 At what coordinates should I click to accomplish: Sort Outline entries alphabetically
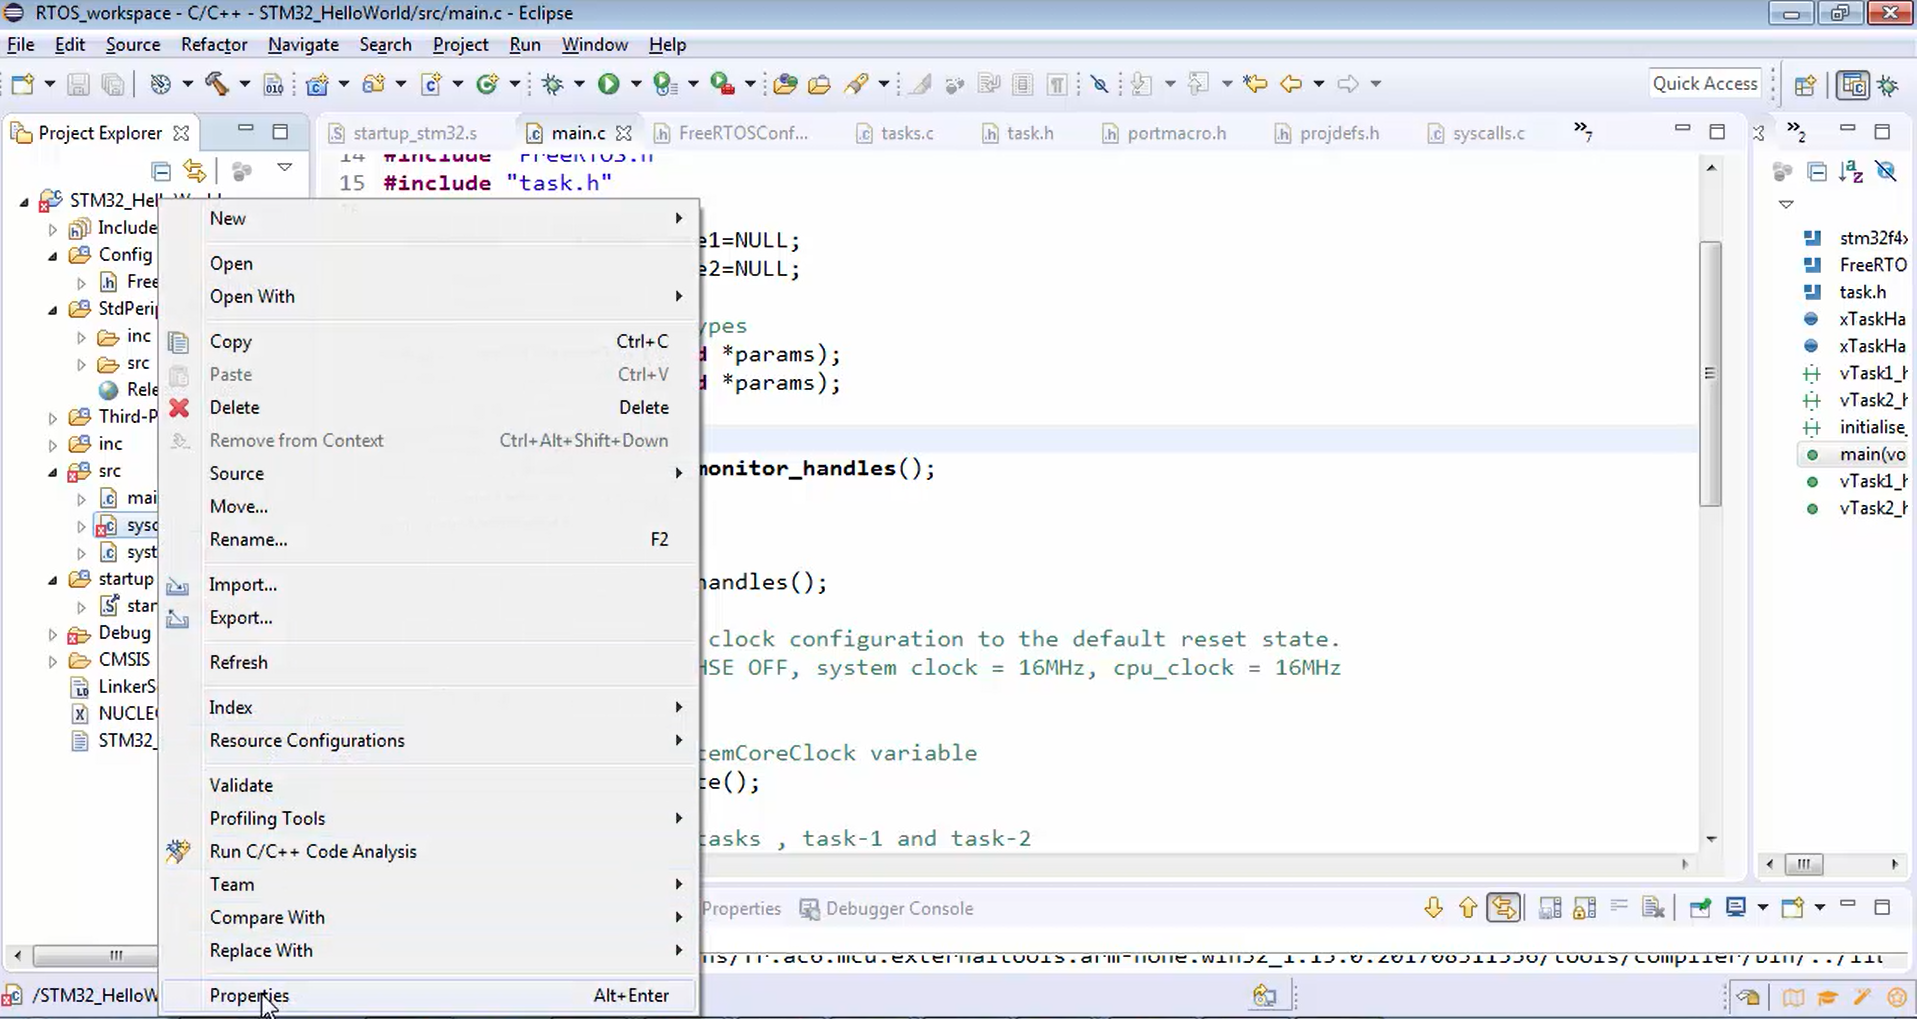(1851, 172)
